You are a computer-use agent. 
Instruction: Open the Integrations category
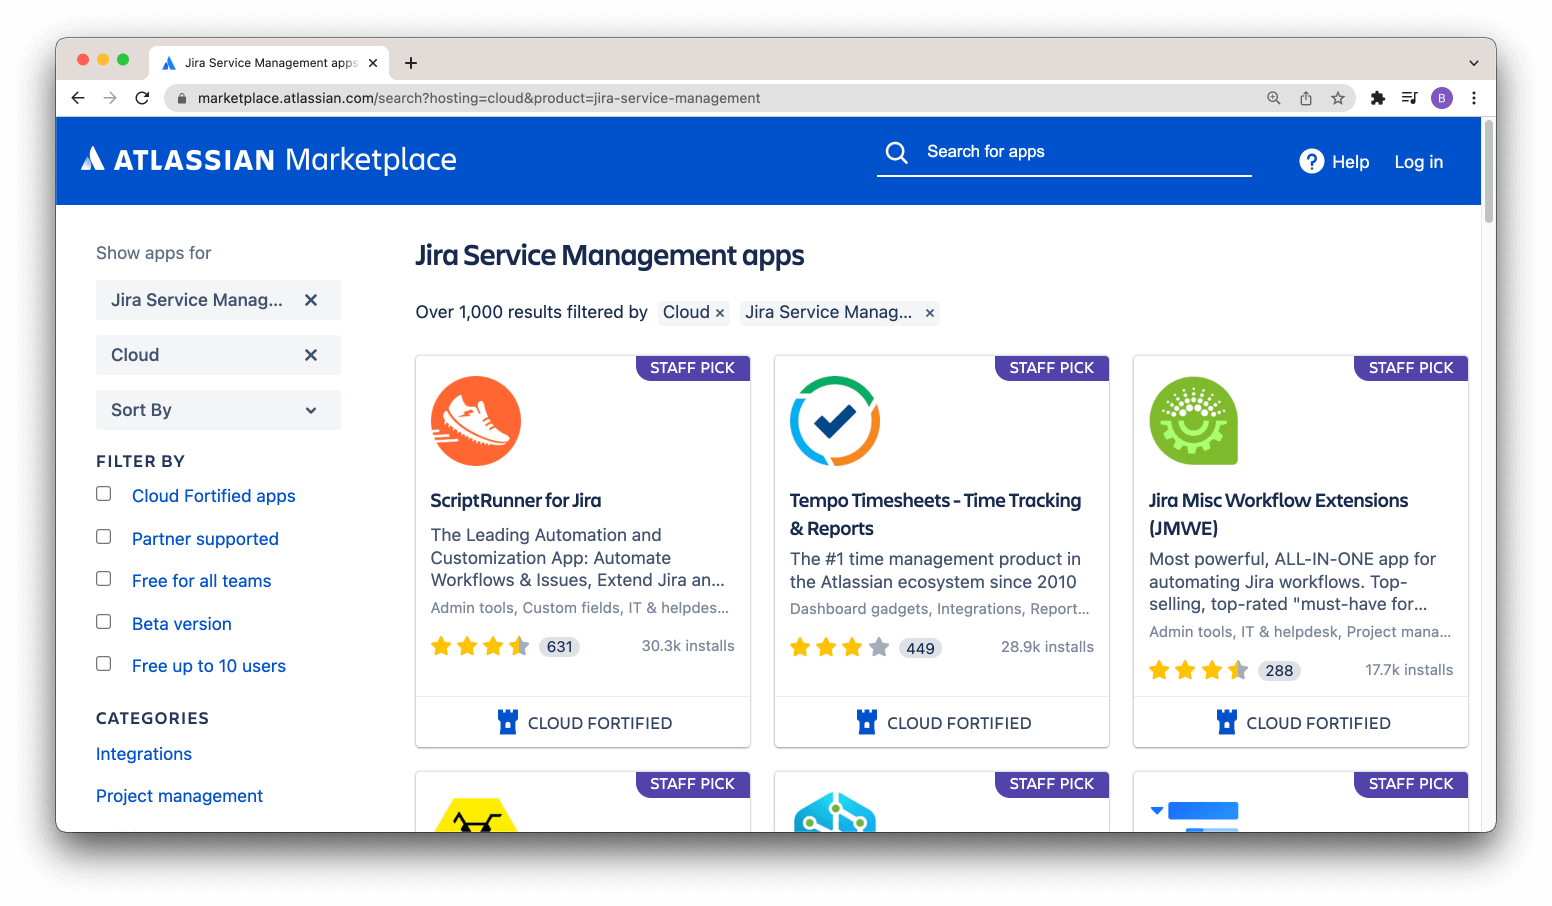[143, 753]
